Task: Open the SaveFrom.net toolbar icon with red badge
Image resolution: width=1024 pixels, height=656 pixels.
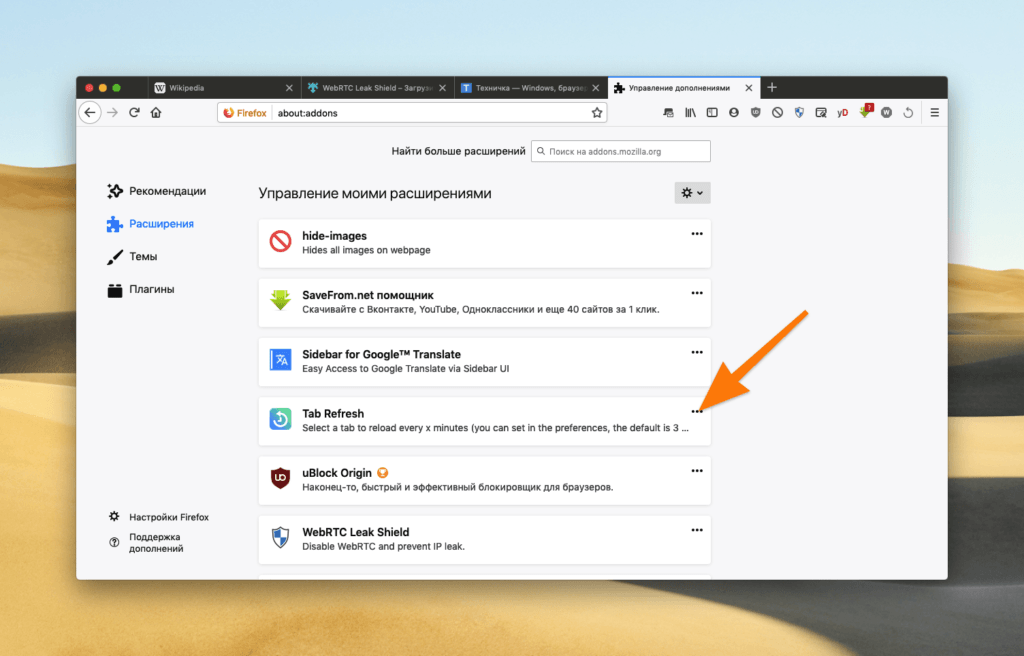Action: tap(866, 111)
